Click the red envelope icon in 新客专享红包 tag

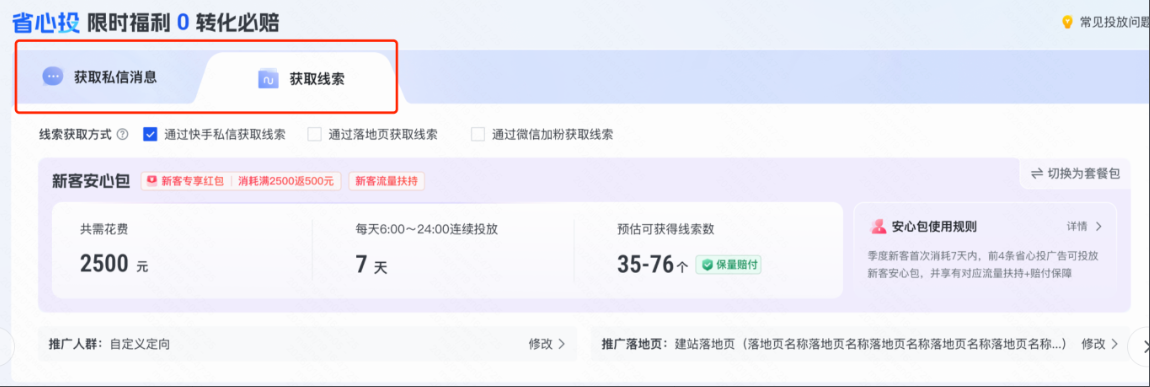coord(153,180)
